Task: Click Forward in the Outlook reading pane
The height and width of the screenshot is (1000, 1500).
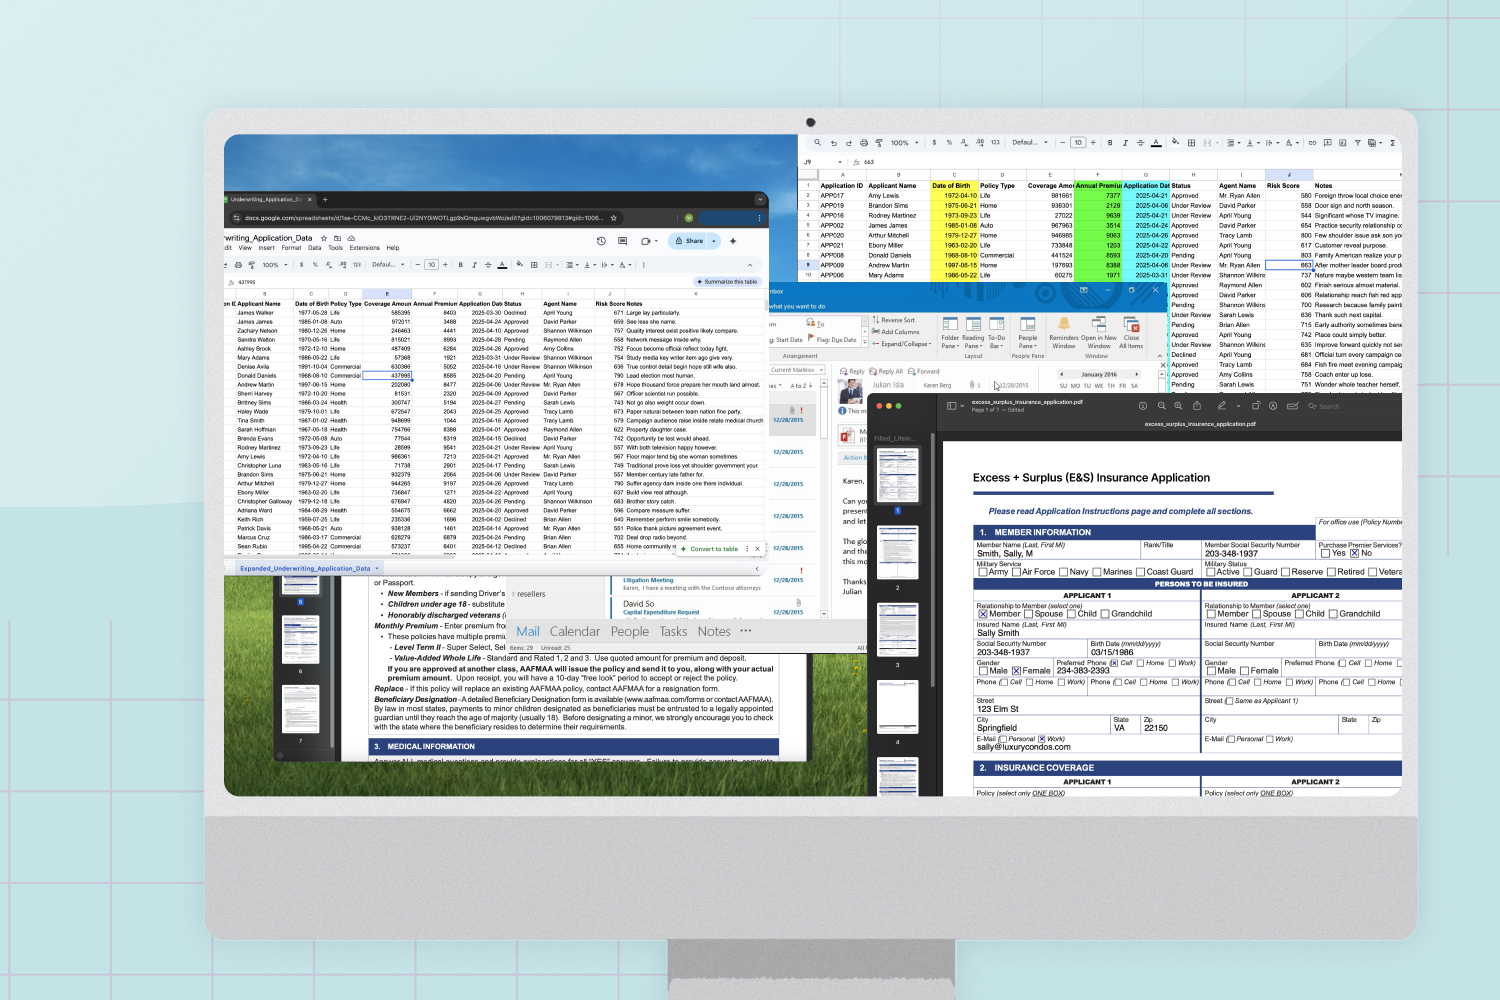Action: (923, 371)
